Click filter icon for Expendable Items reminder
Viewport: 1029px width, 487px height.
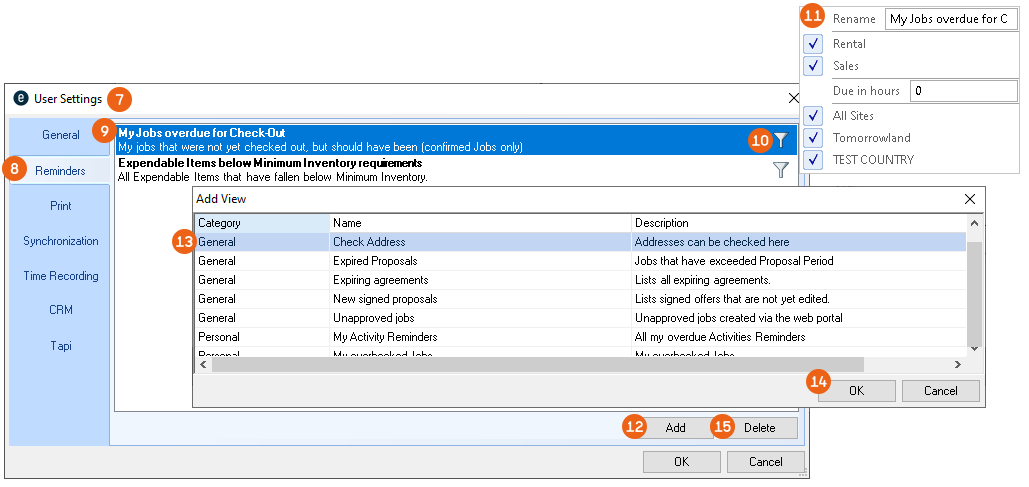click(781, 171)
